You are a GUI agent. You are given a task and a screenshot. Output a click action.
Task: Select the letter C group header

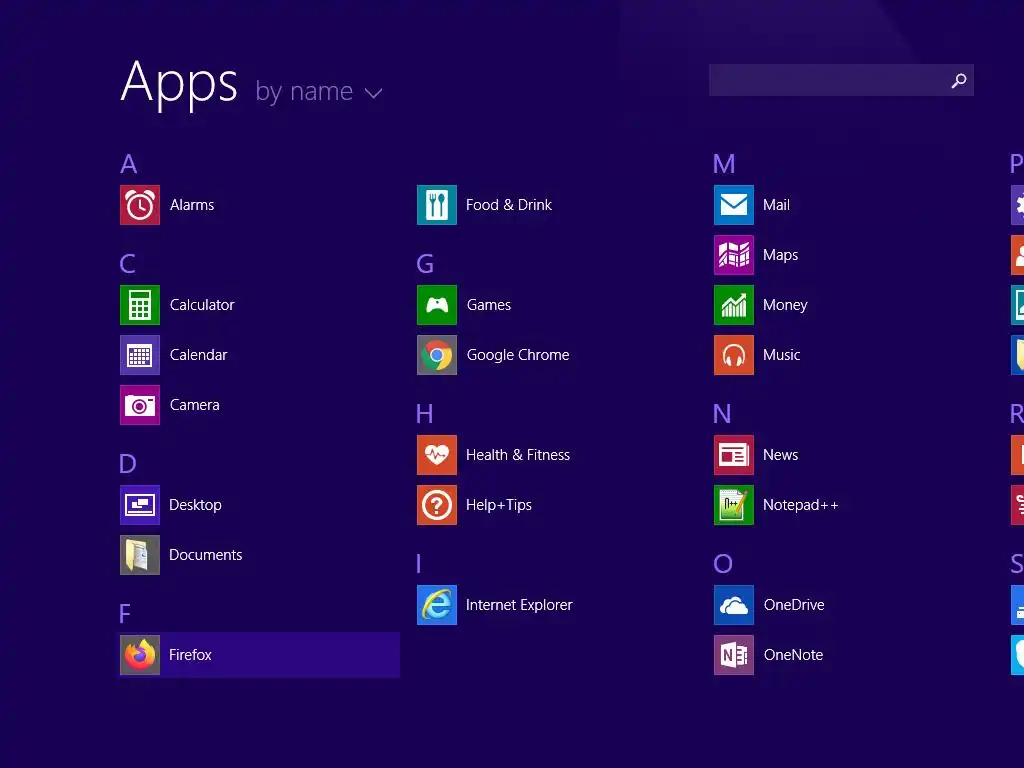(128, 264)
